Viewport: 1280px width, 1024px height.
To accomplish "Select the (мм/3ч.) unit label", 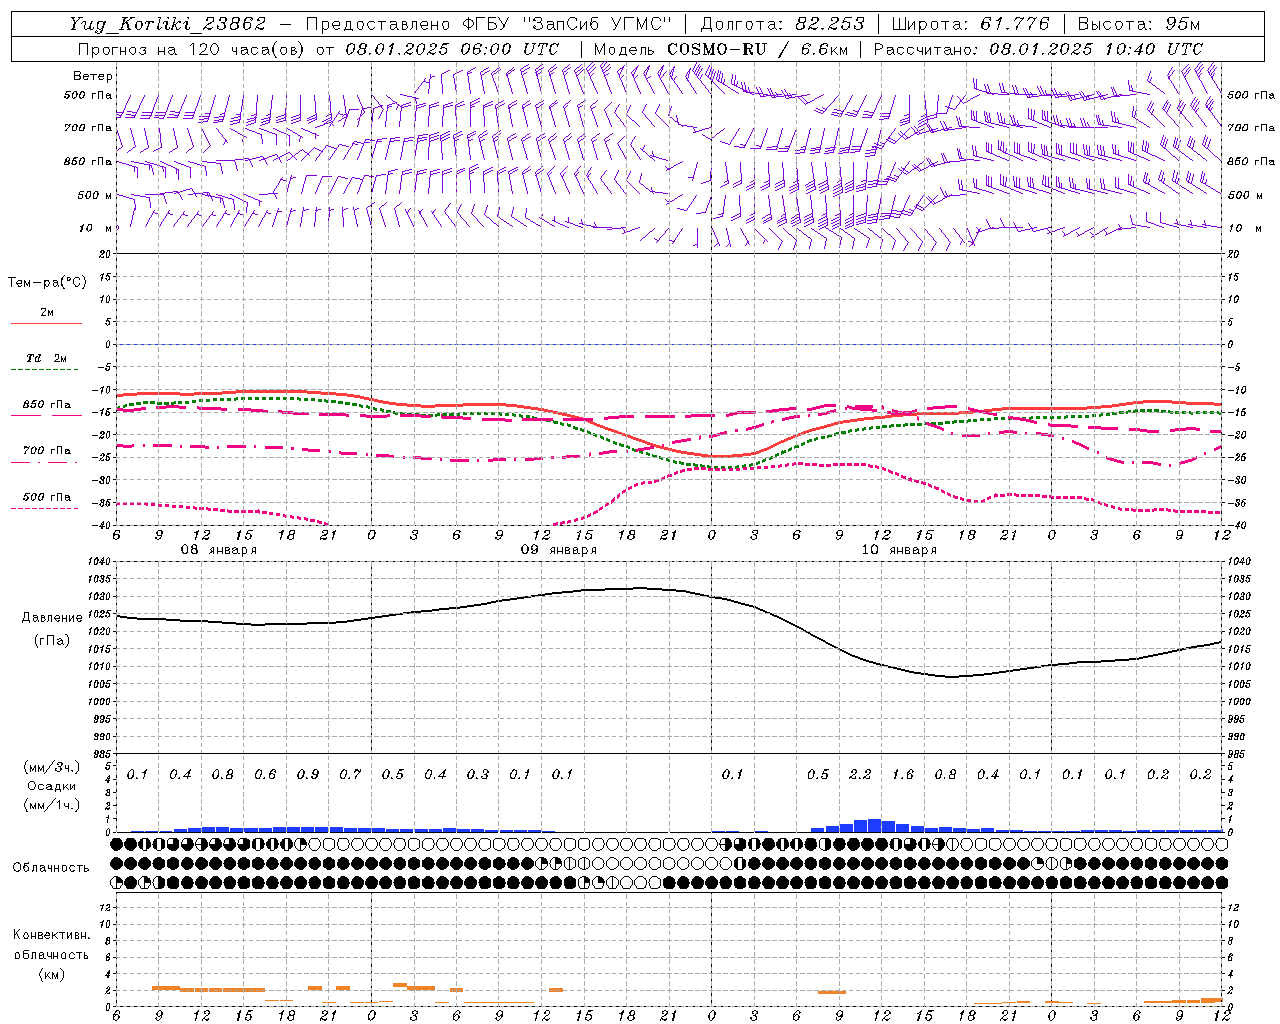I will (51, 767).
